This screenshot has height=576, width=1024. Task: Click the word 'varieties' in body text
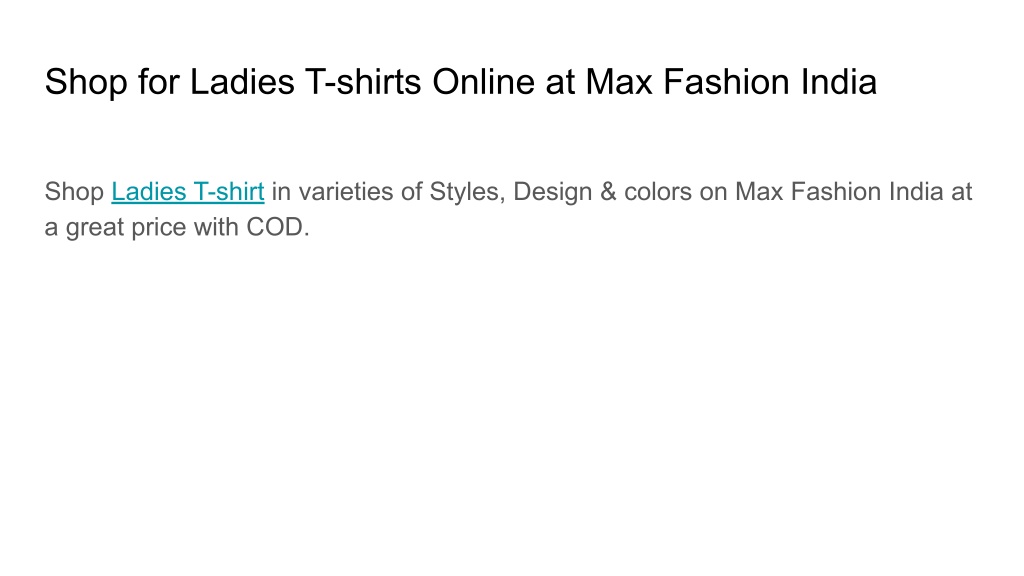[346, 192]
